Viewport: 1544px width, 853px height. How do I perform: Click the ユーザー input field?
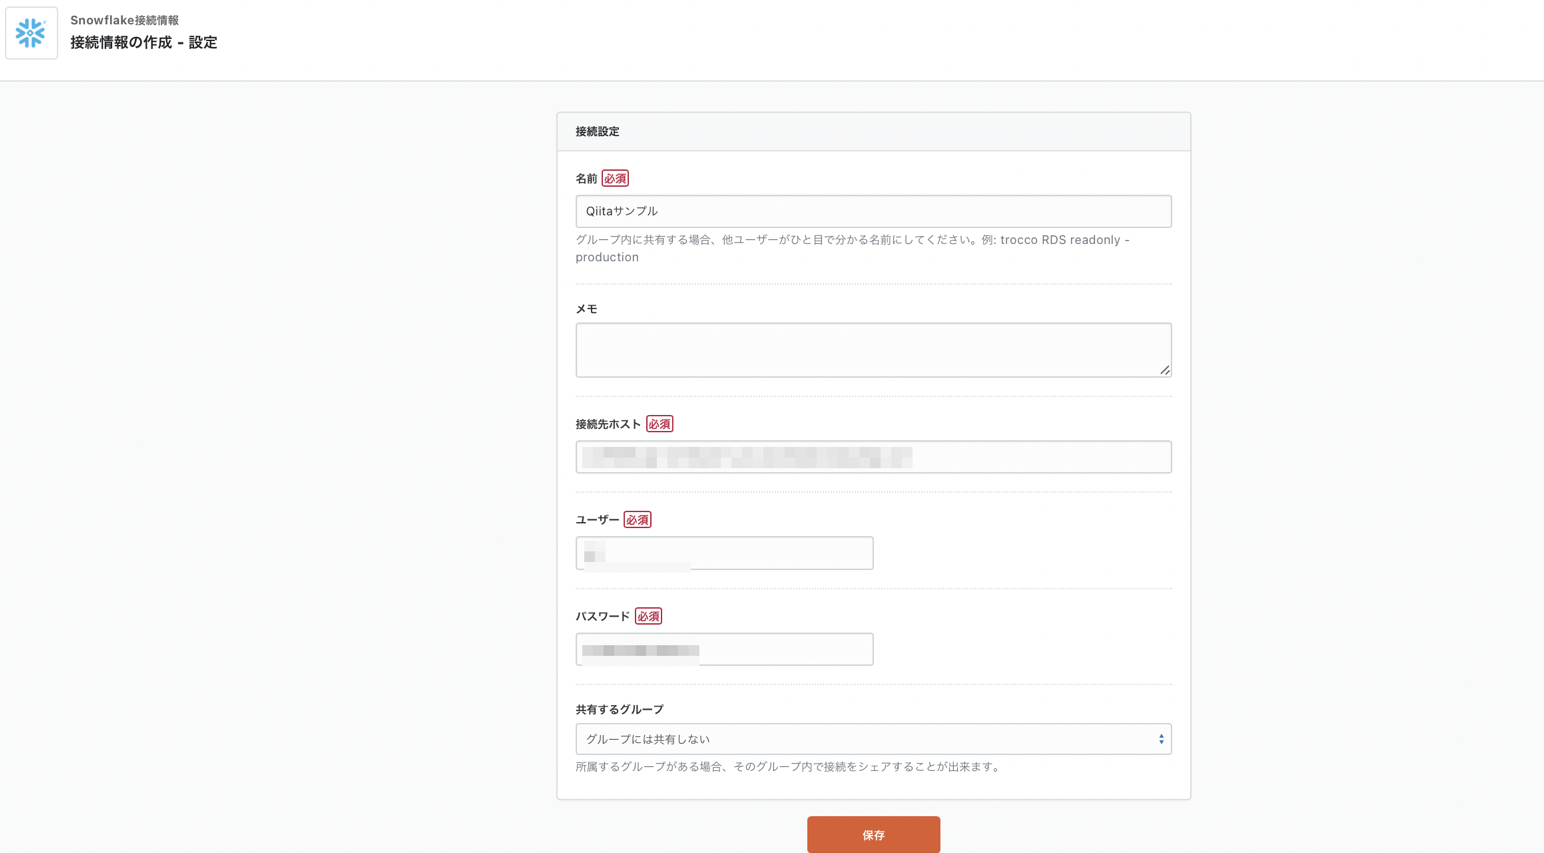click(724, 553)
